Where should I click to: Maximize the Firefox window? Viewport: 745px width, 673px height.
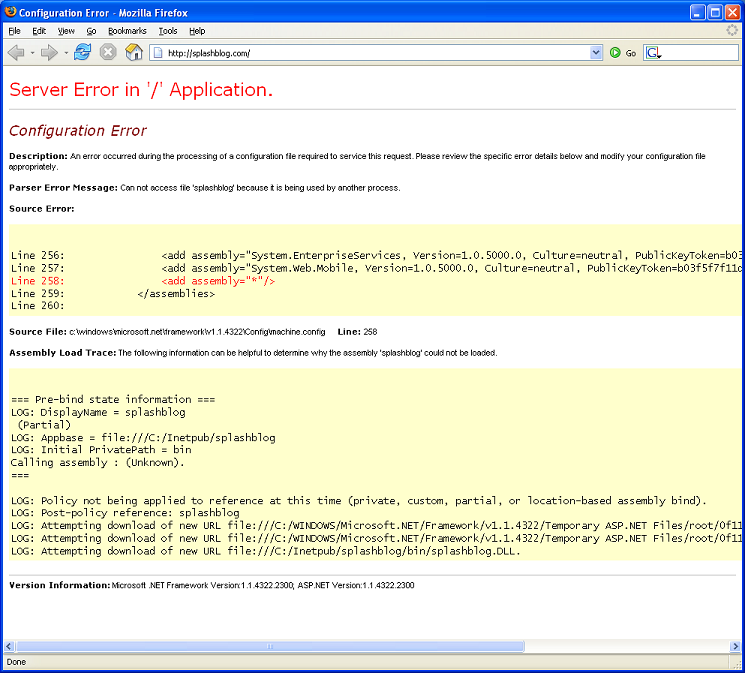715,12
